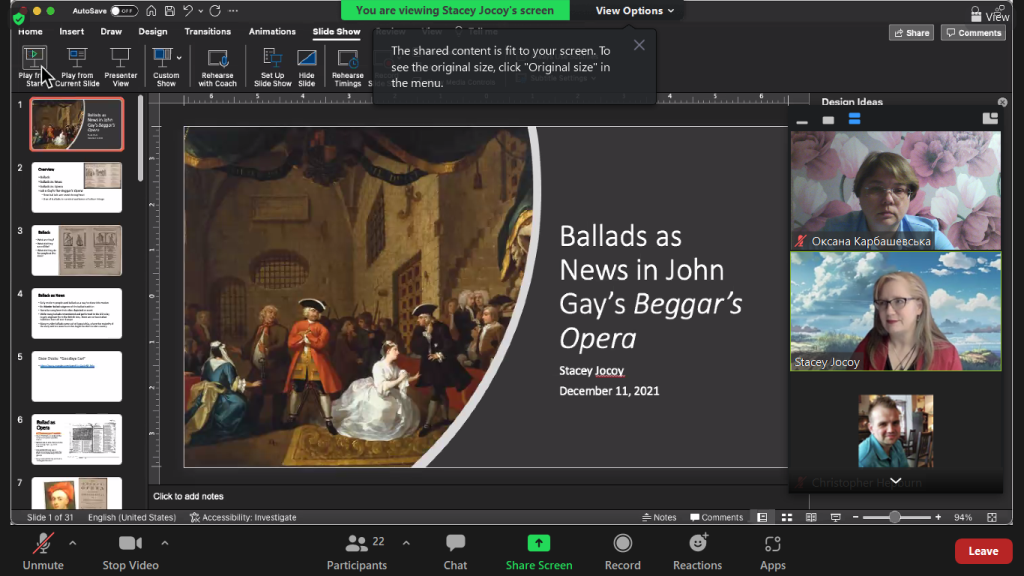This screenshot has height=576, width=1024.
Task: Click the Participants icon
Action: pyautogui.click(x=356, y=544)
